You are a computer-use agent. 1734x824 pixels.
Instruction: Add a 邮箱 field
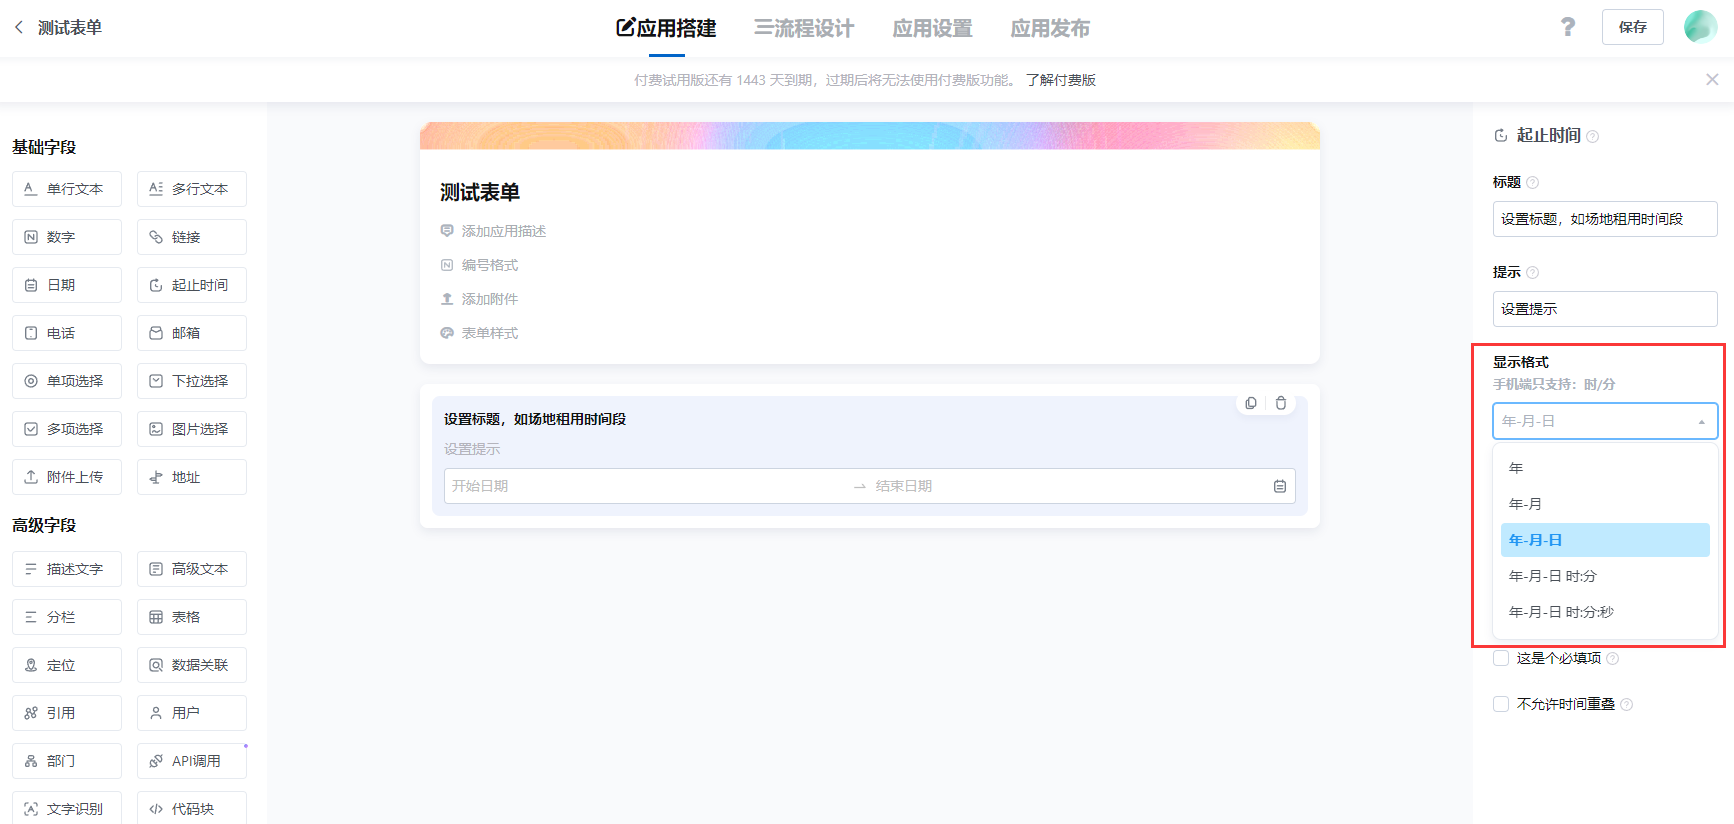click(192, 333)
